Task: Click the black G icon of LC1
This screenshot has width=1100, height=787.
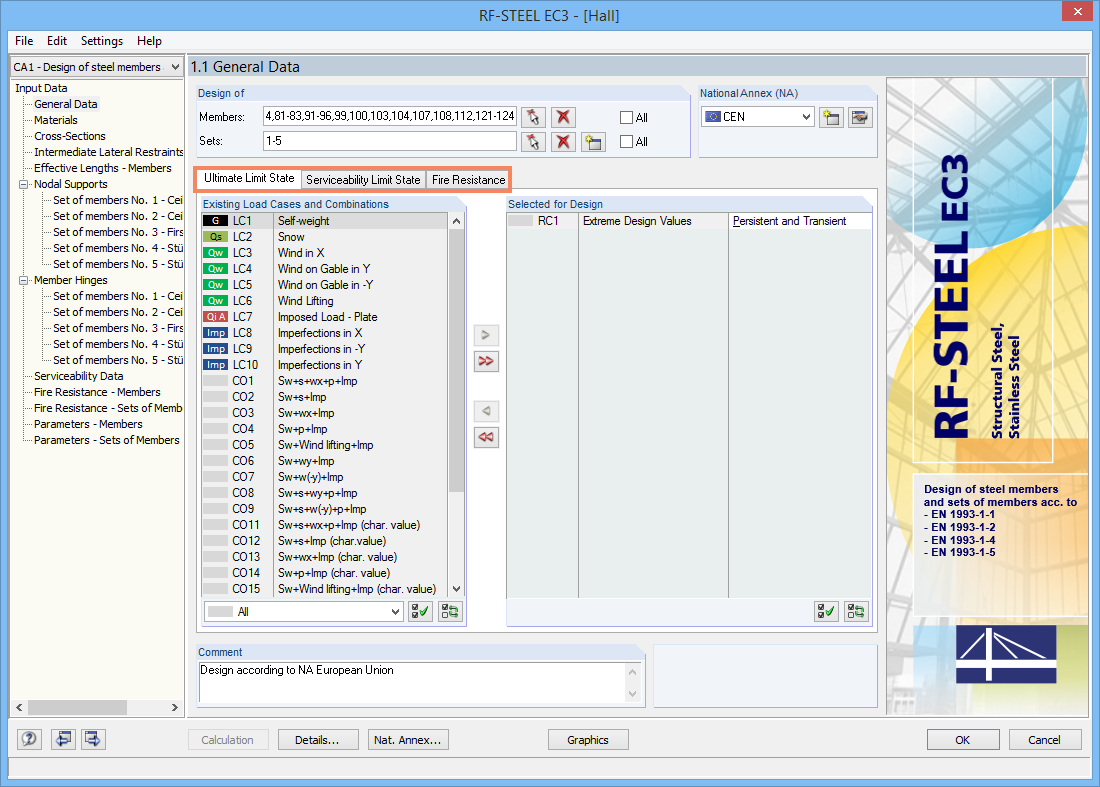Action: 215,221
